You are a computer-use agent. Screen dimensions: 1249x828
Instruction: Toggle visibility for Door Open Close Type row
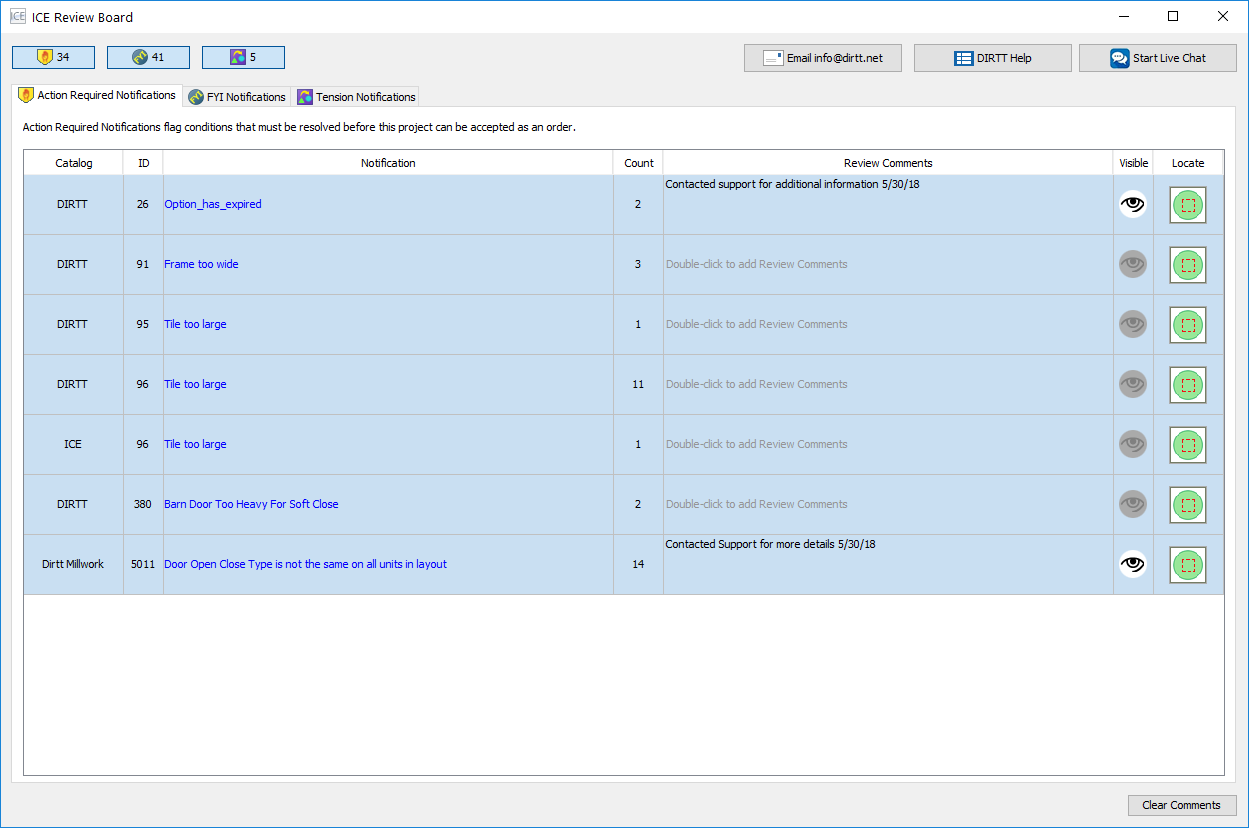point(1133,565)
